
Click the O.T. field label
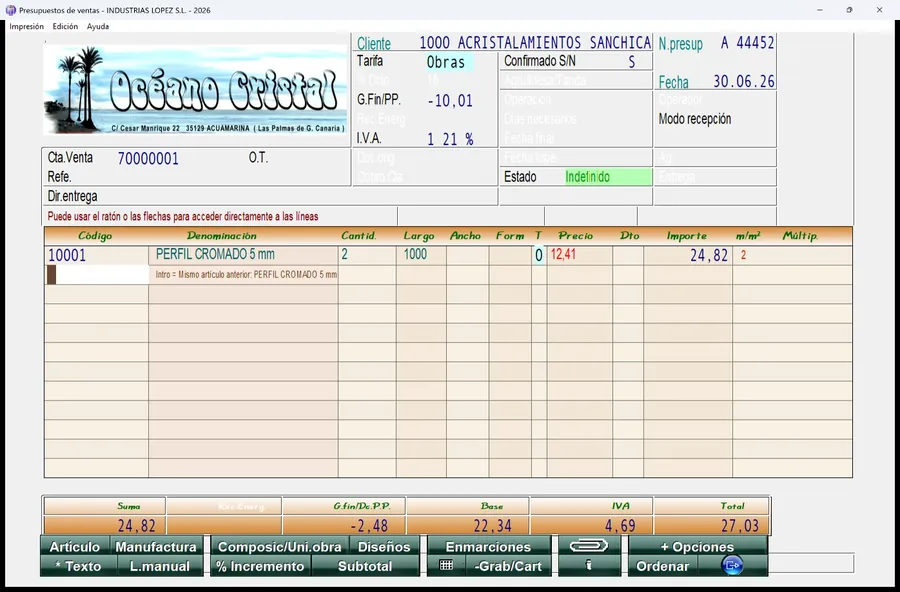pyautogui.click(x=258, y=157)
